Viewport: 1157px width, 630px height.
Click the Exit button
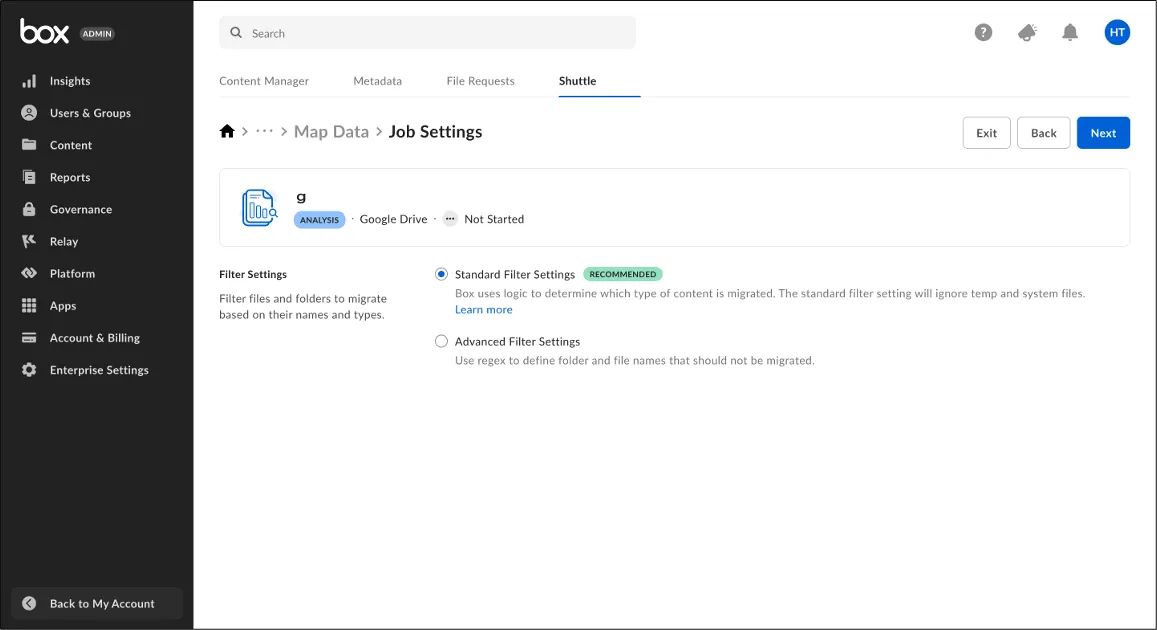(x=986, y=133)
